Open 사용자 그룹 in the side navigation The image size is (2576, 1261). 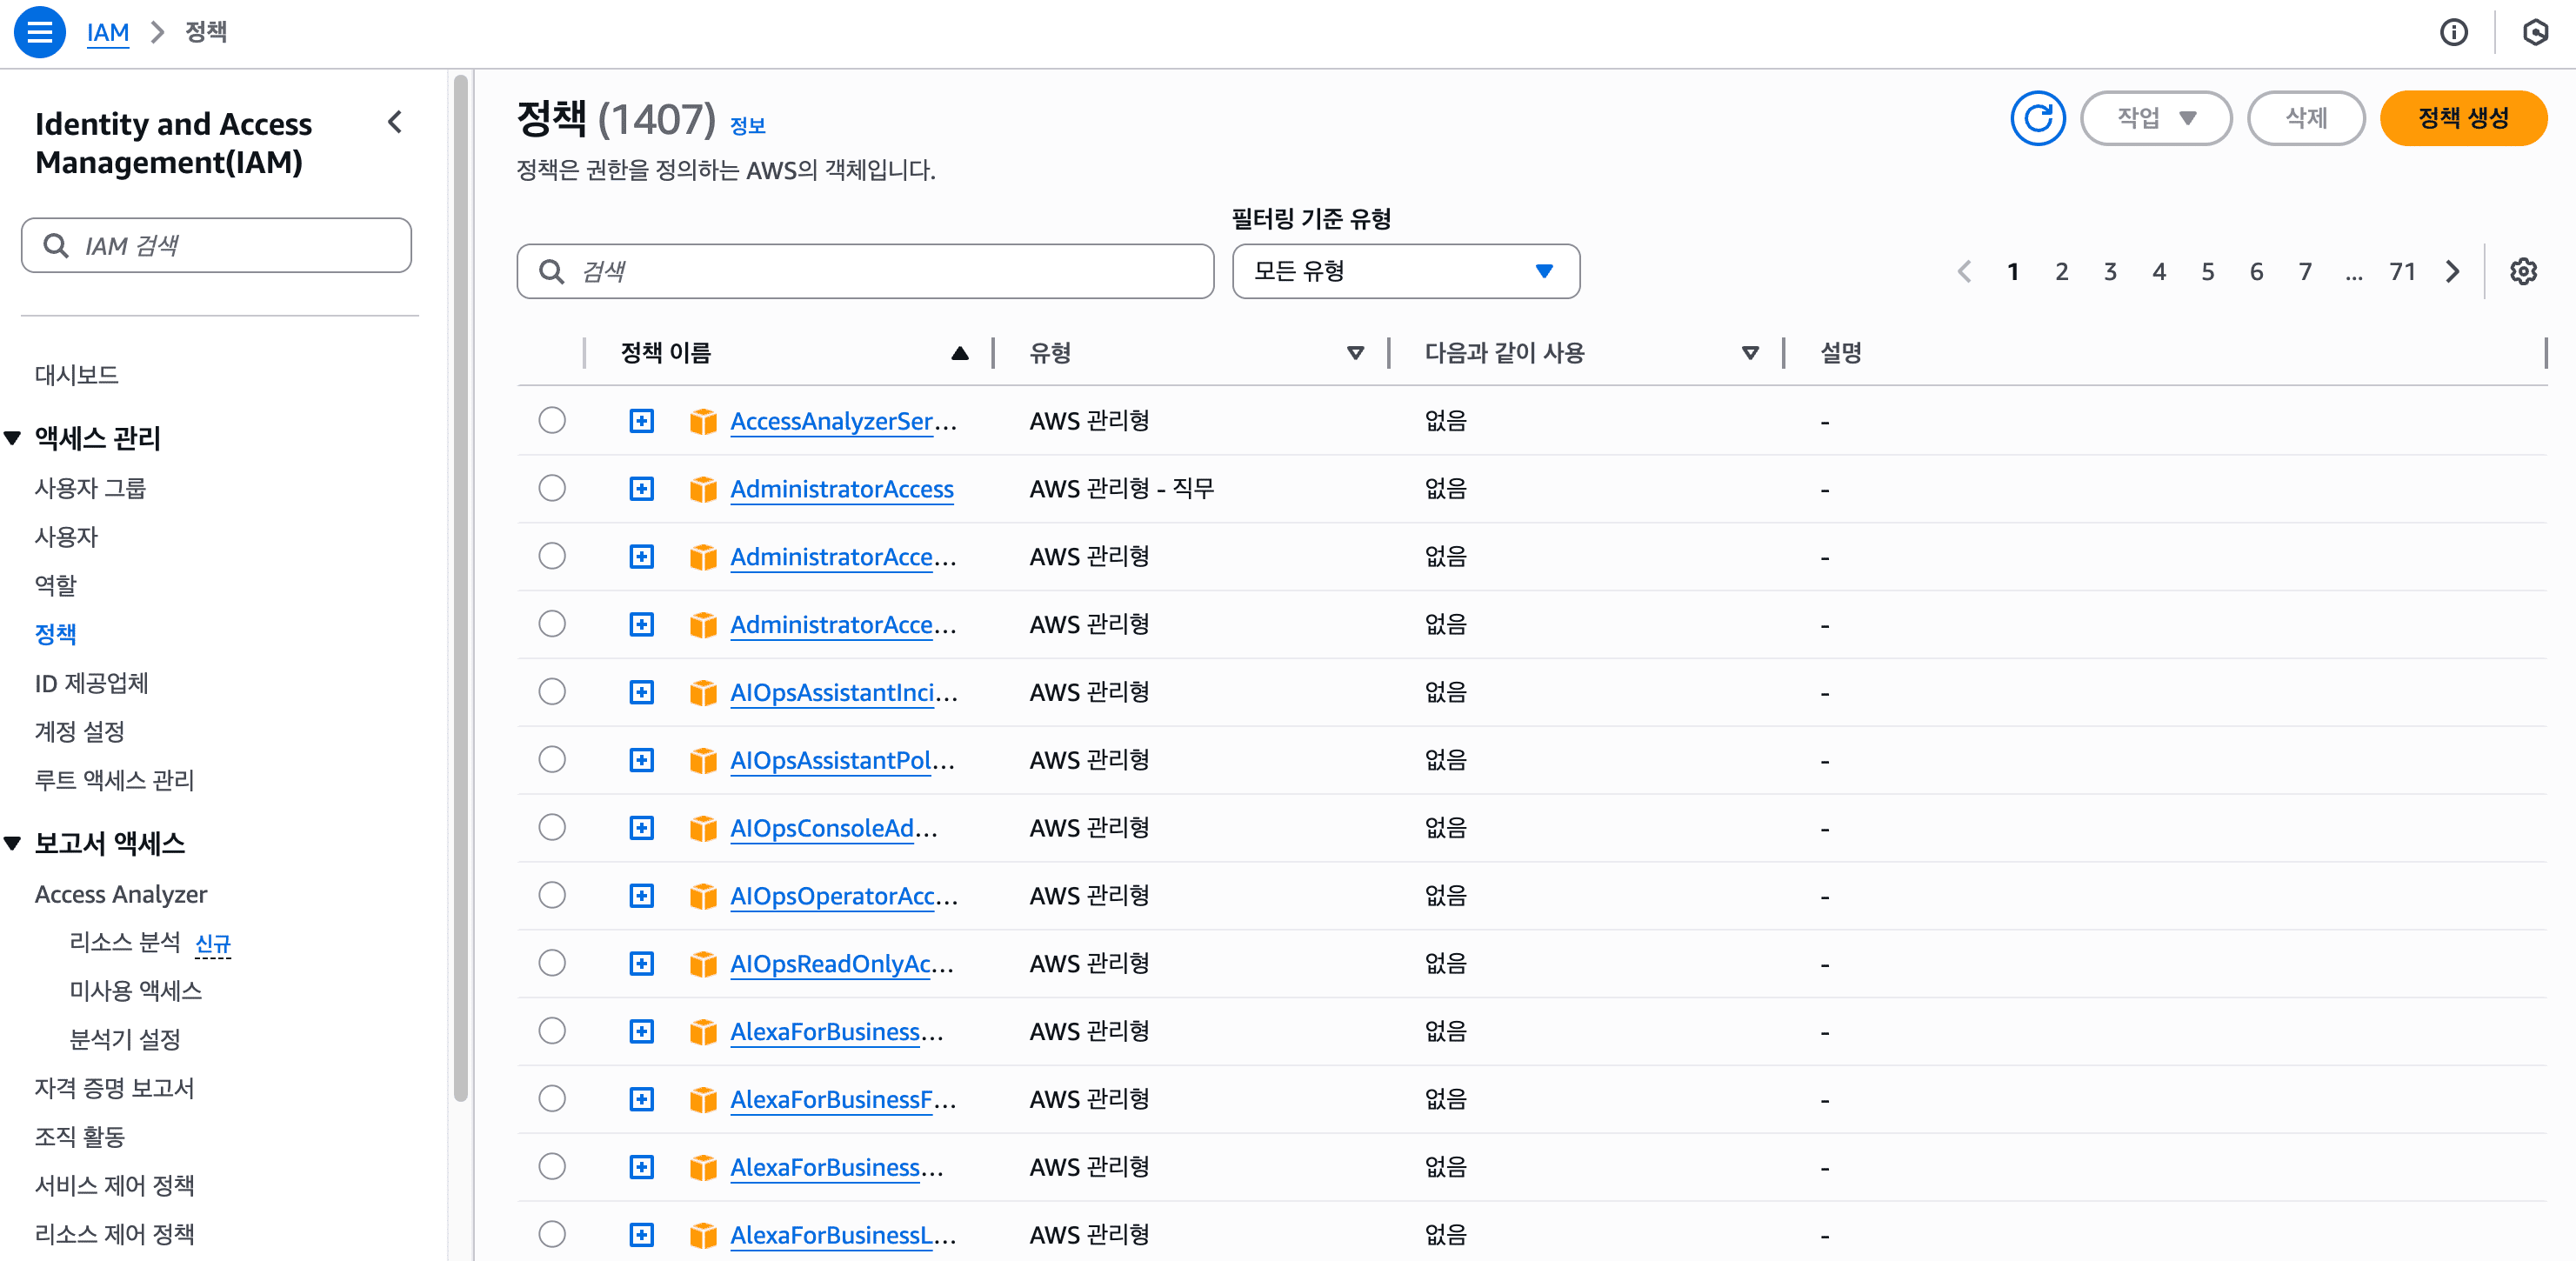[x=90, y=488]
